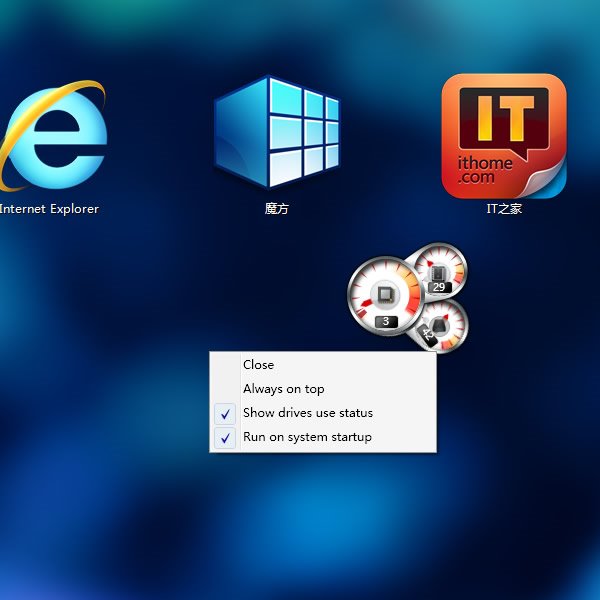This screenshot has height=600, width=600.
Task: Click the memory gauge showing 29
Action: coord(440,270)
